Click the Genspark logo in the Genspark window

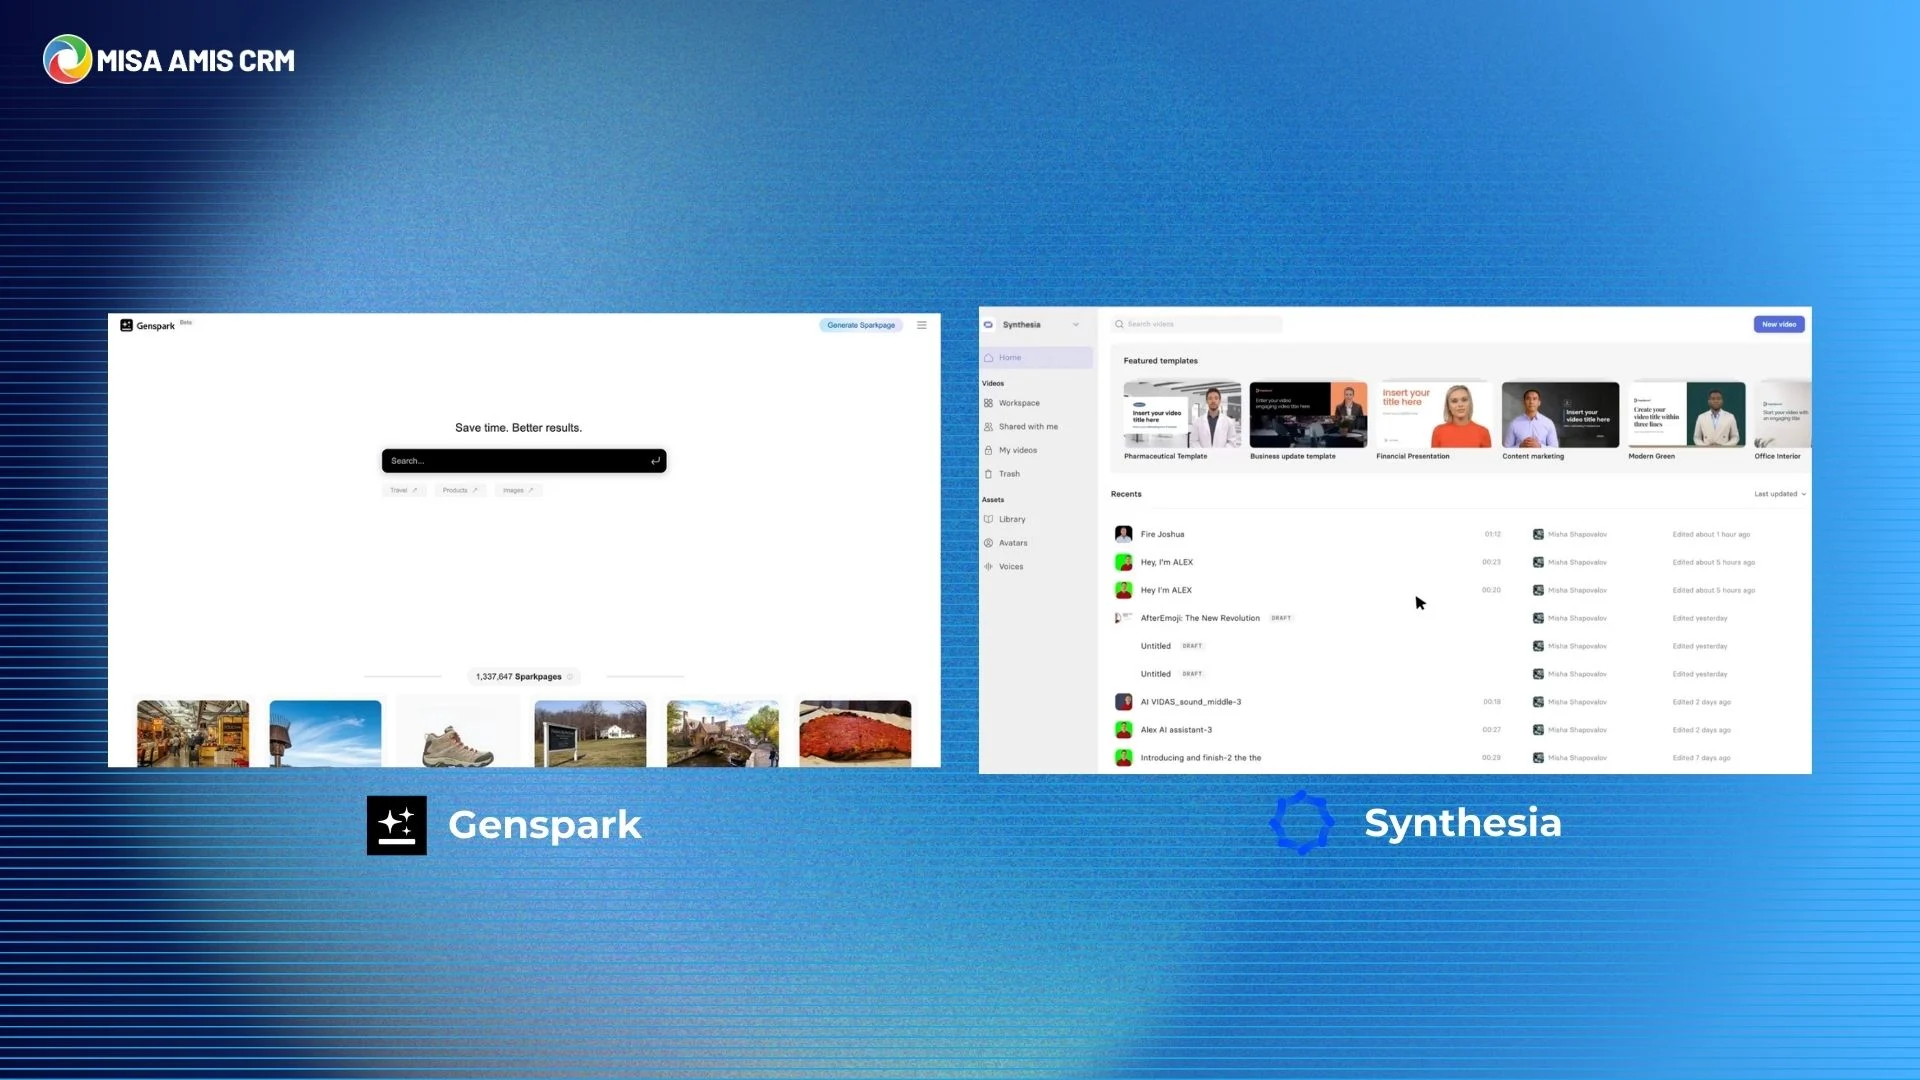click(148, 325)
